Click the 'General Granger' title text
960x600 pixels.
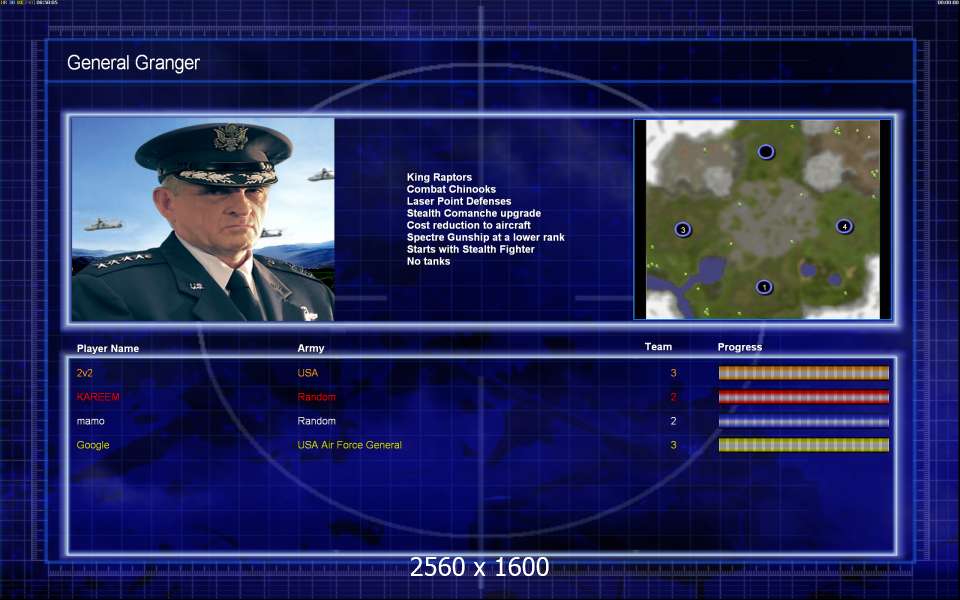click(x=133, y=62)
